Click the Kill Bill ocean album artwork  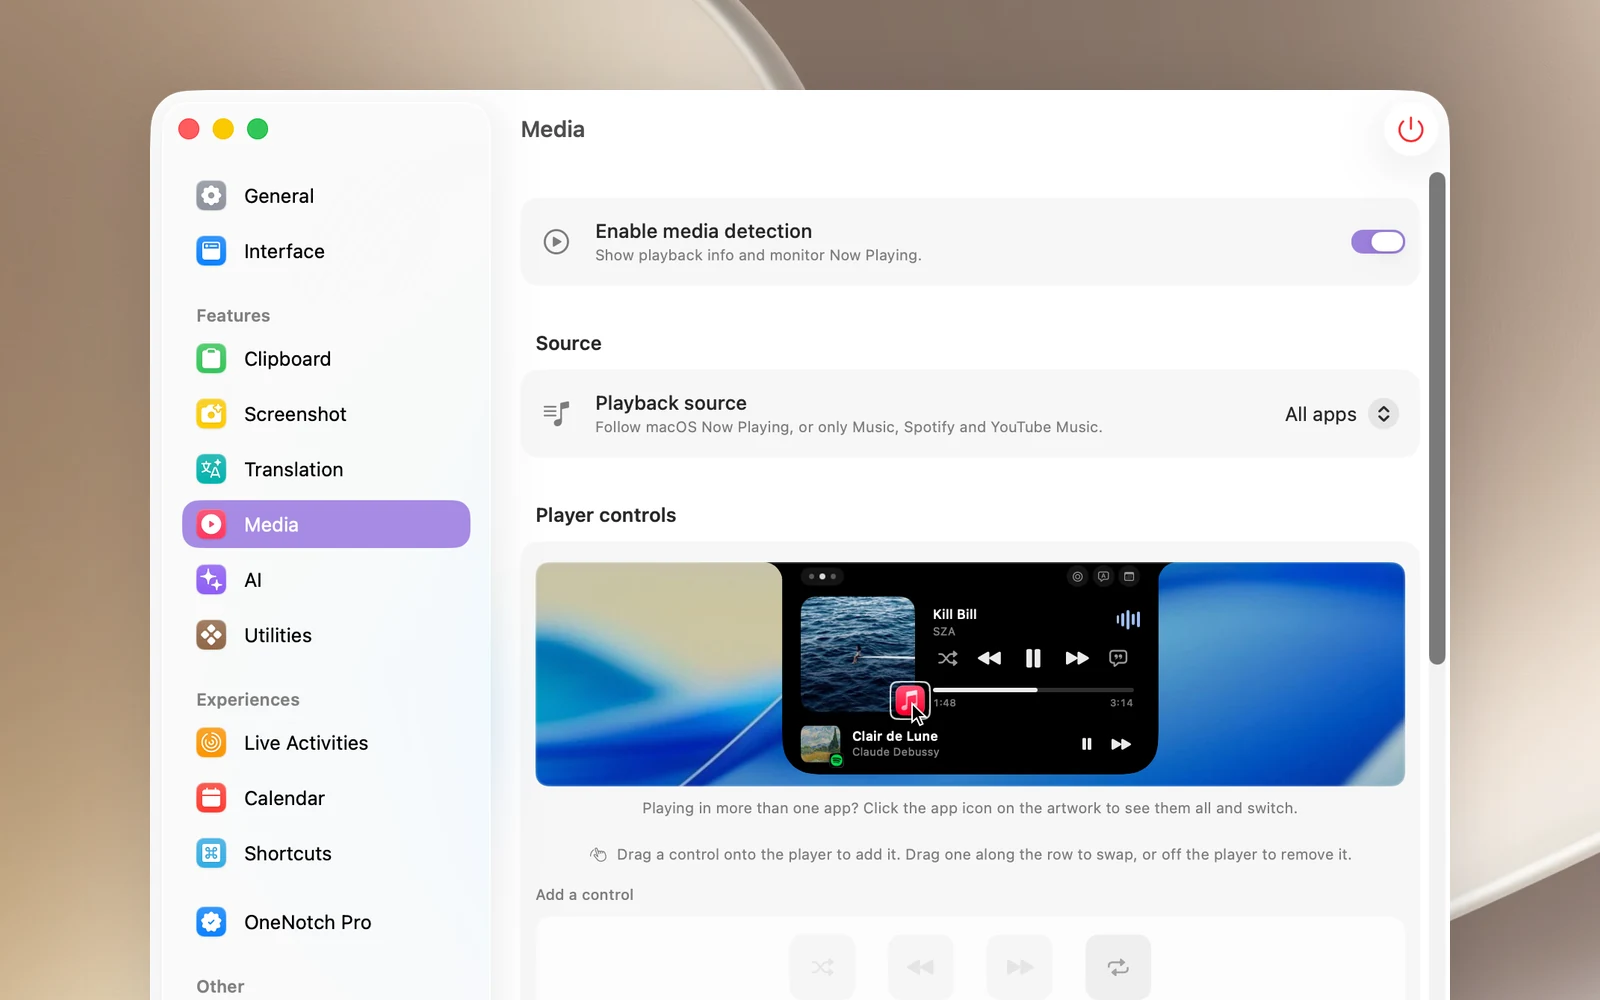(x=858, y=654)
